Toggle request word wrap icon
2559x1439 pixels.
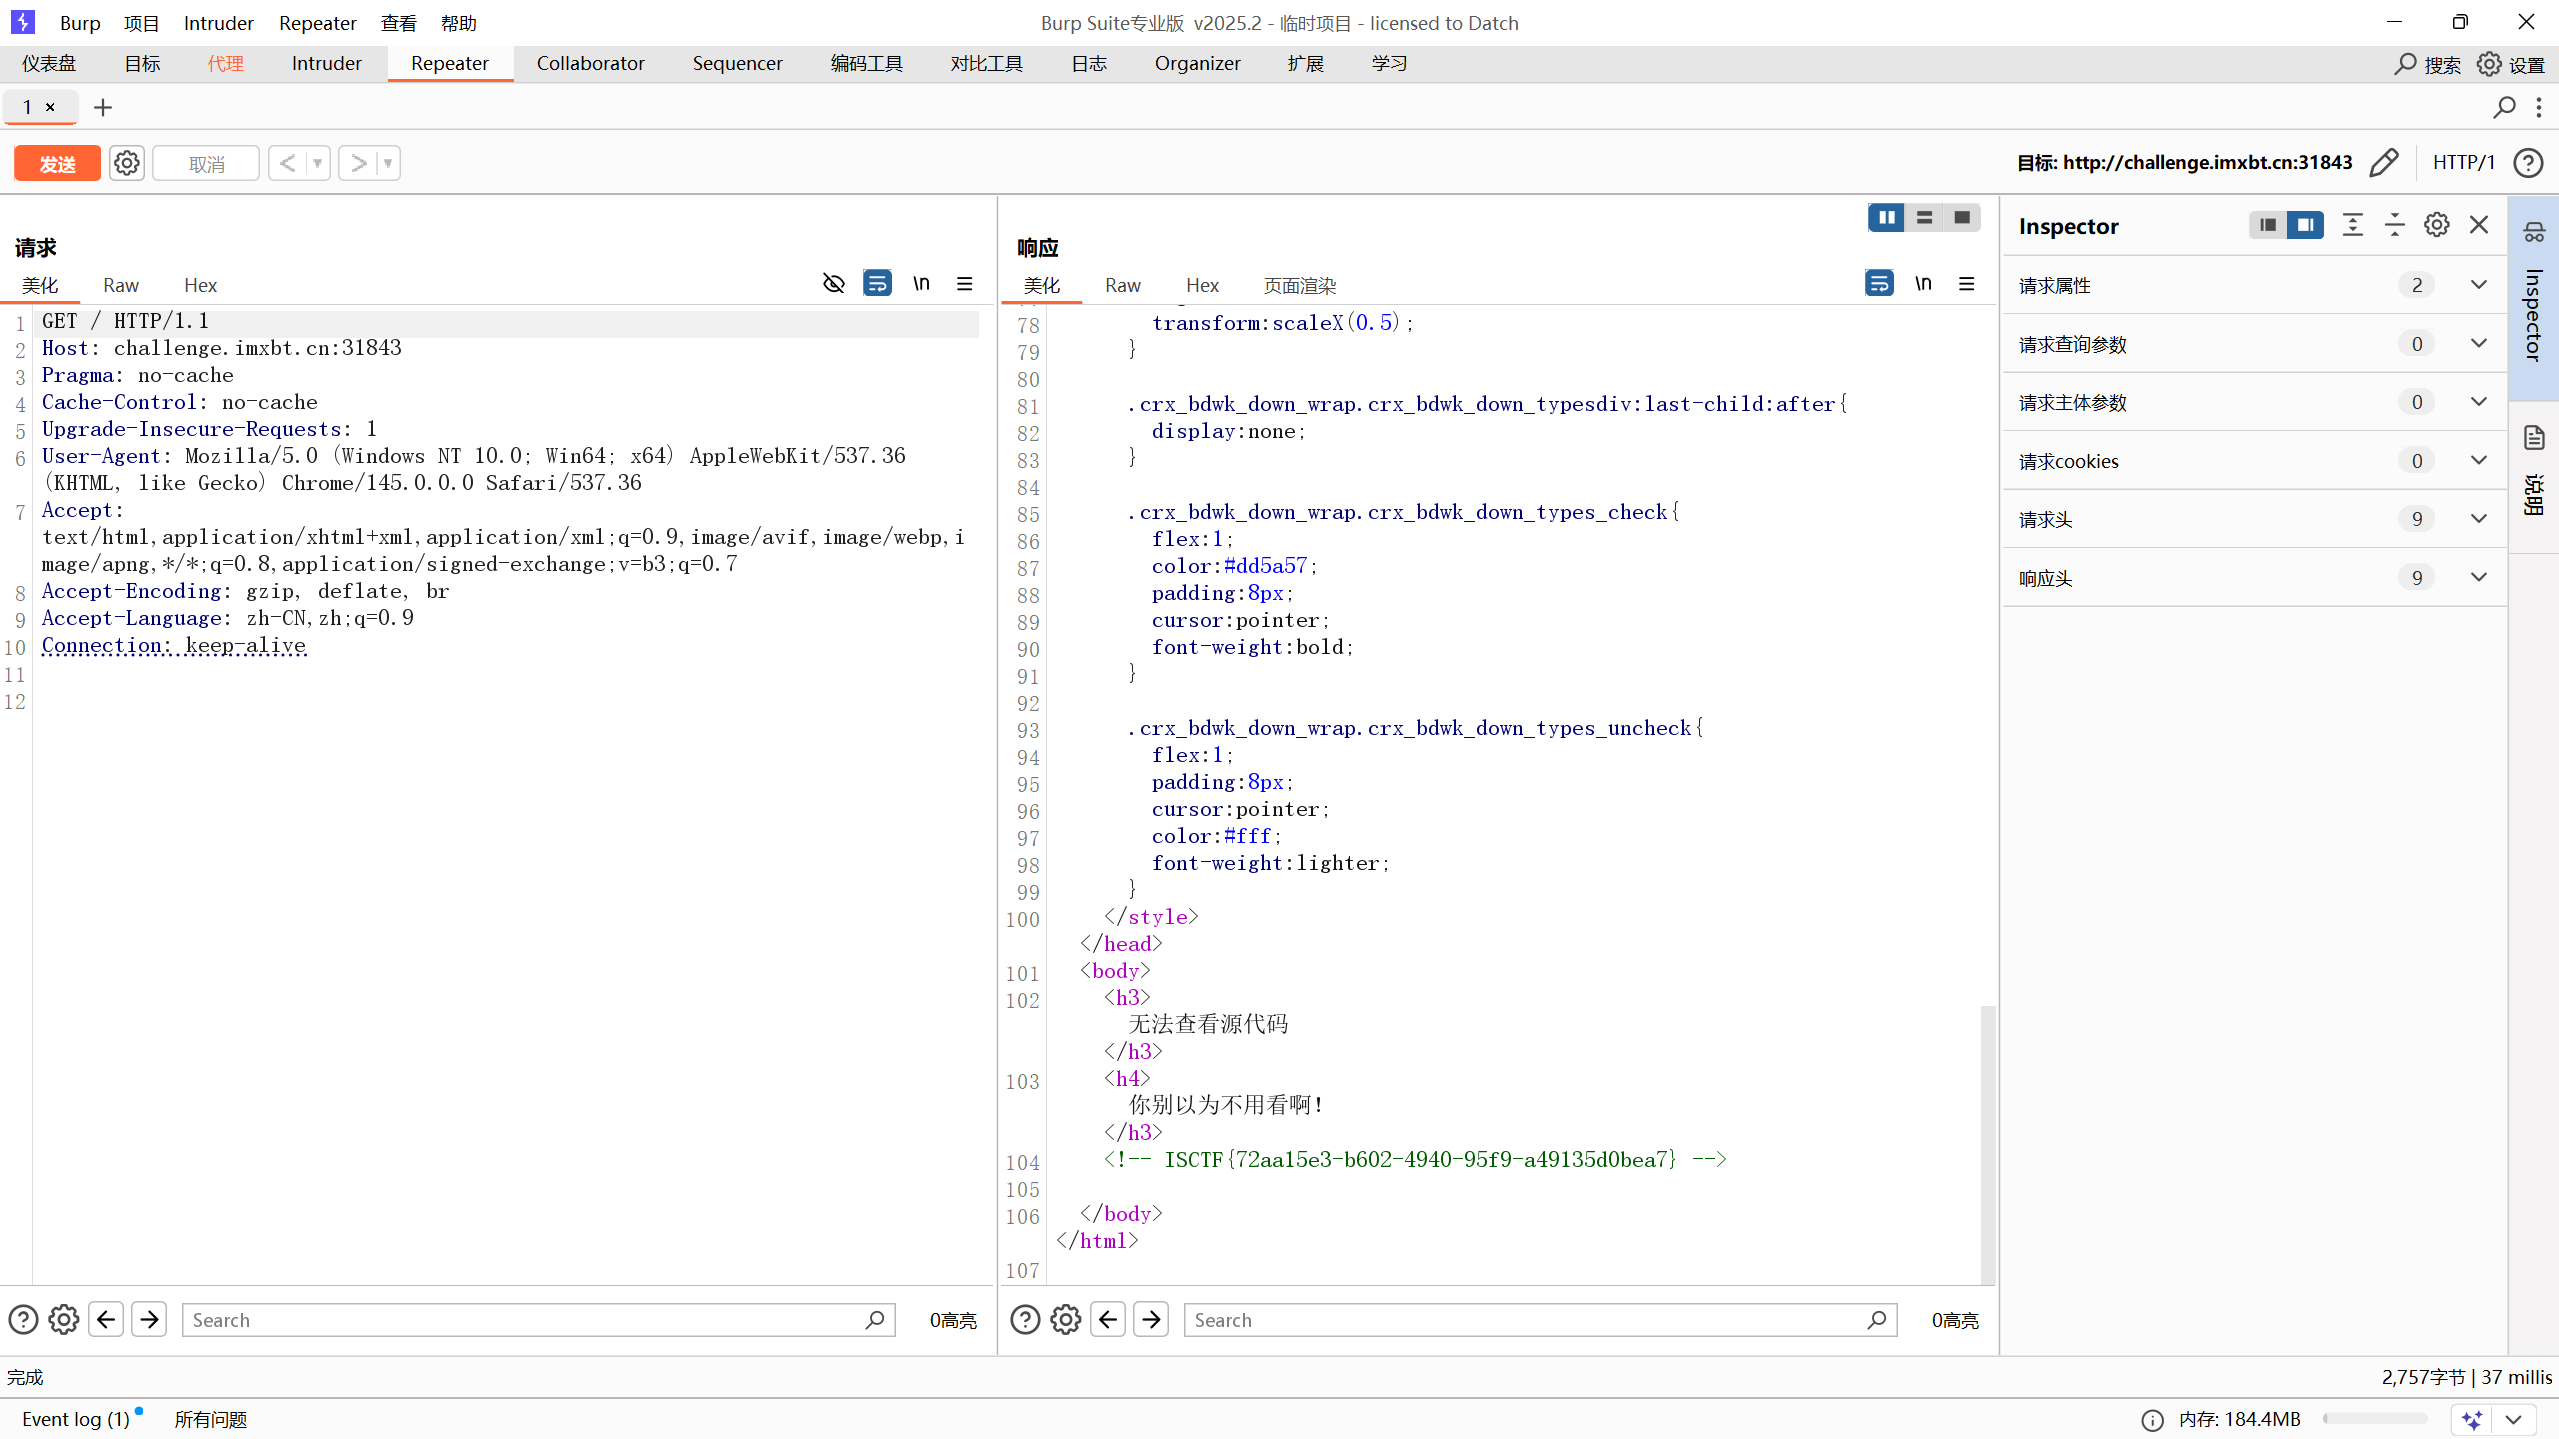coord(877,284)
